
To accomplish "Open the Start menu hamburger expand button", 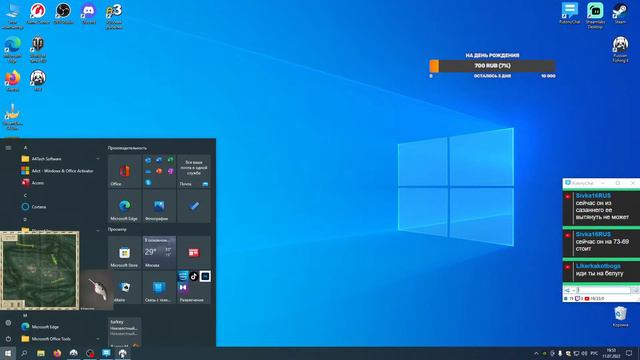I will [8, 148].
